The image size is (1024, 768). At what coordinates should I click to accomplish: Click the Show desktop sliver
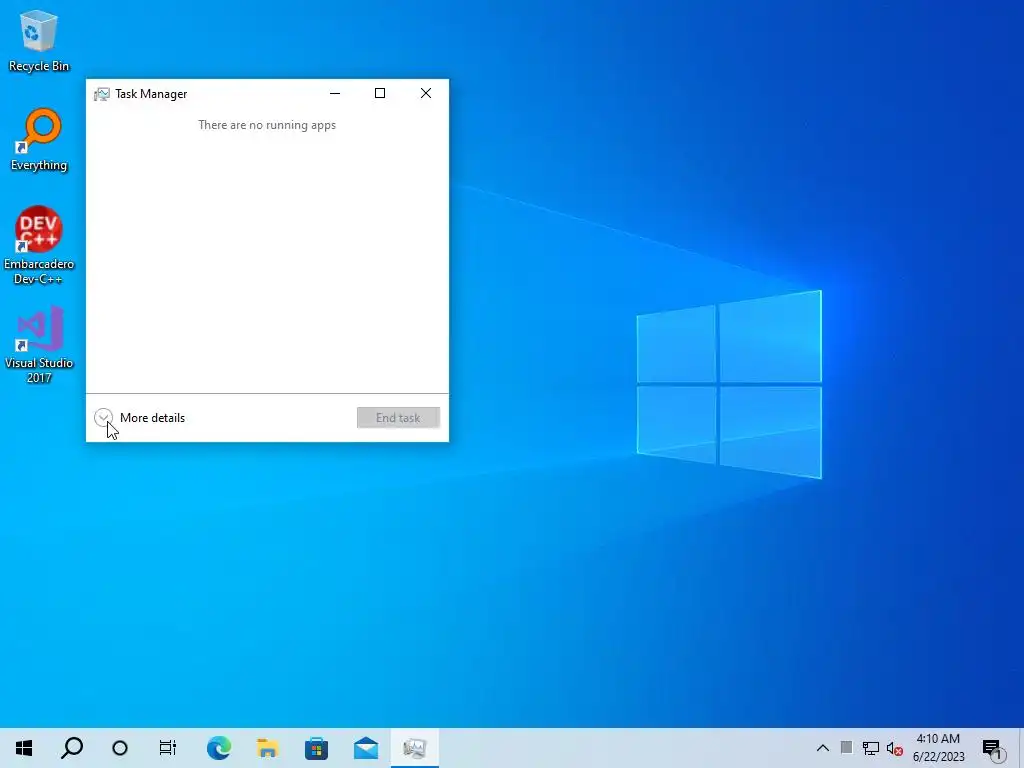(1021, 748)
